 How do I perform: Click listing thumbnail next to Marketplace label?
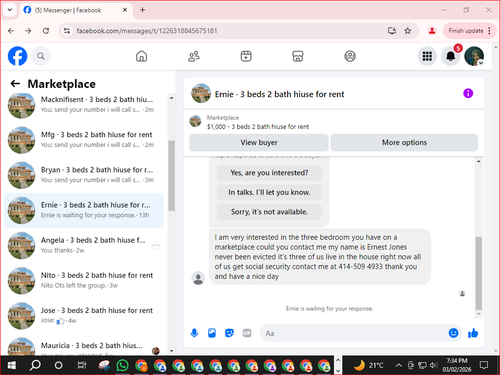(x=195, y=121)
